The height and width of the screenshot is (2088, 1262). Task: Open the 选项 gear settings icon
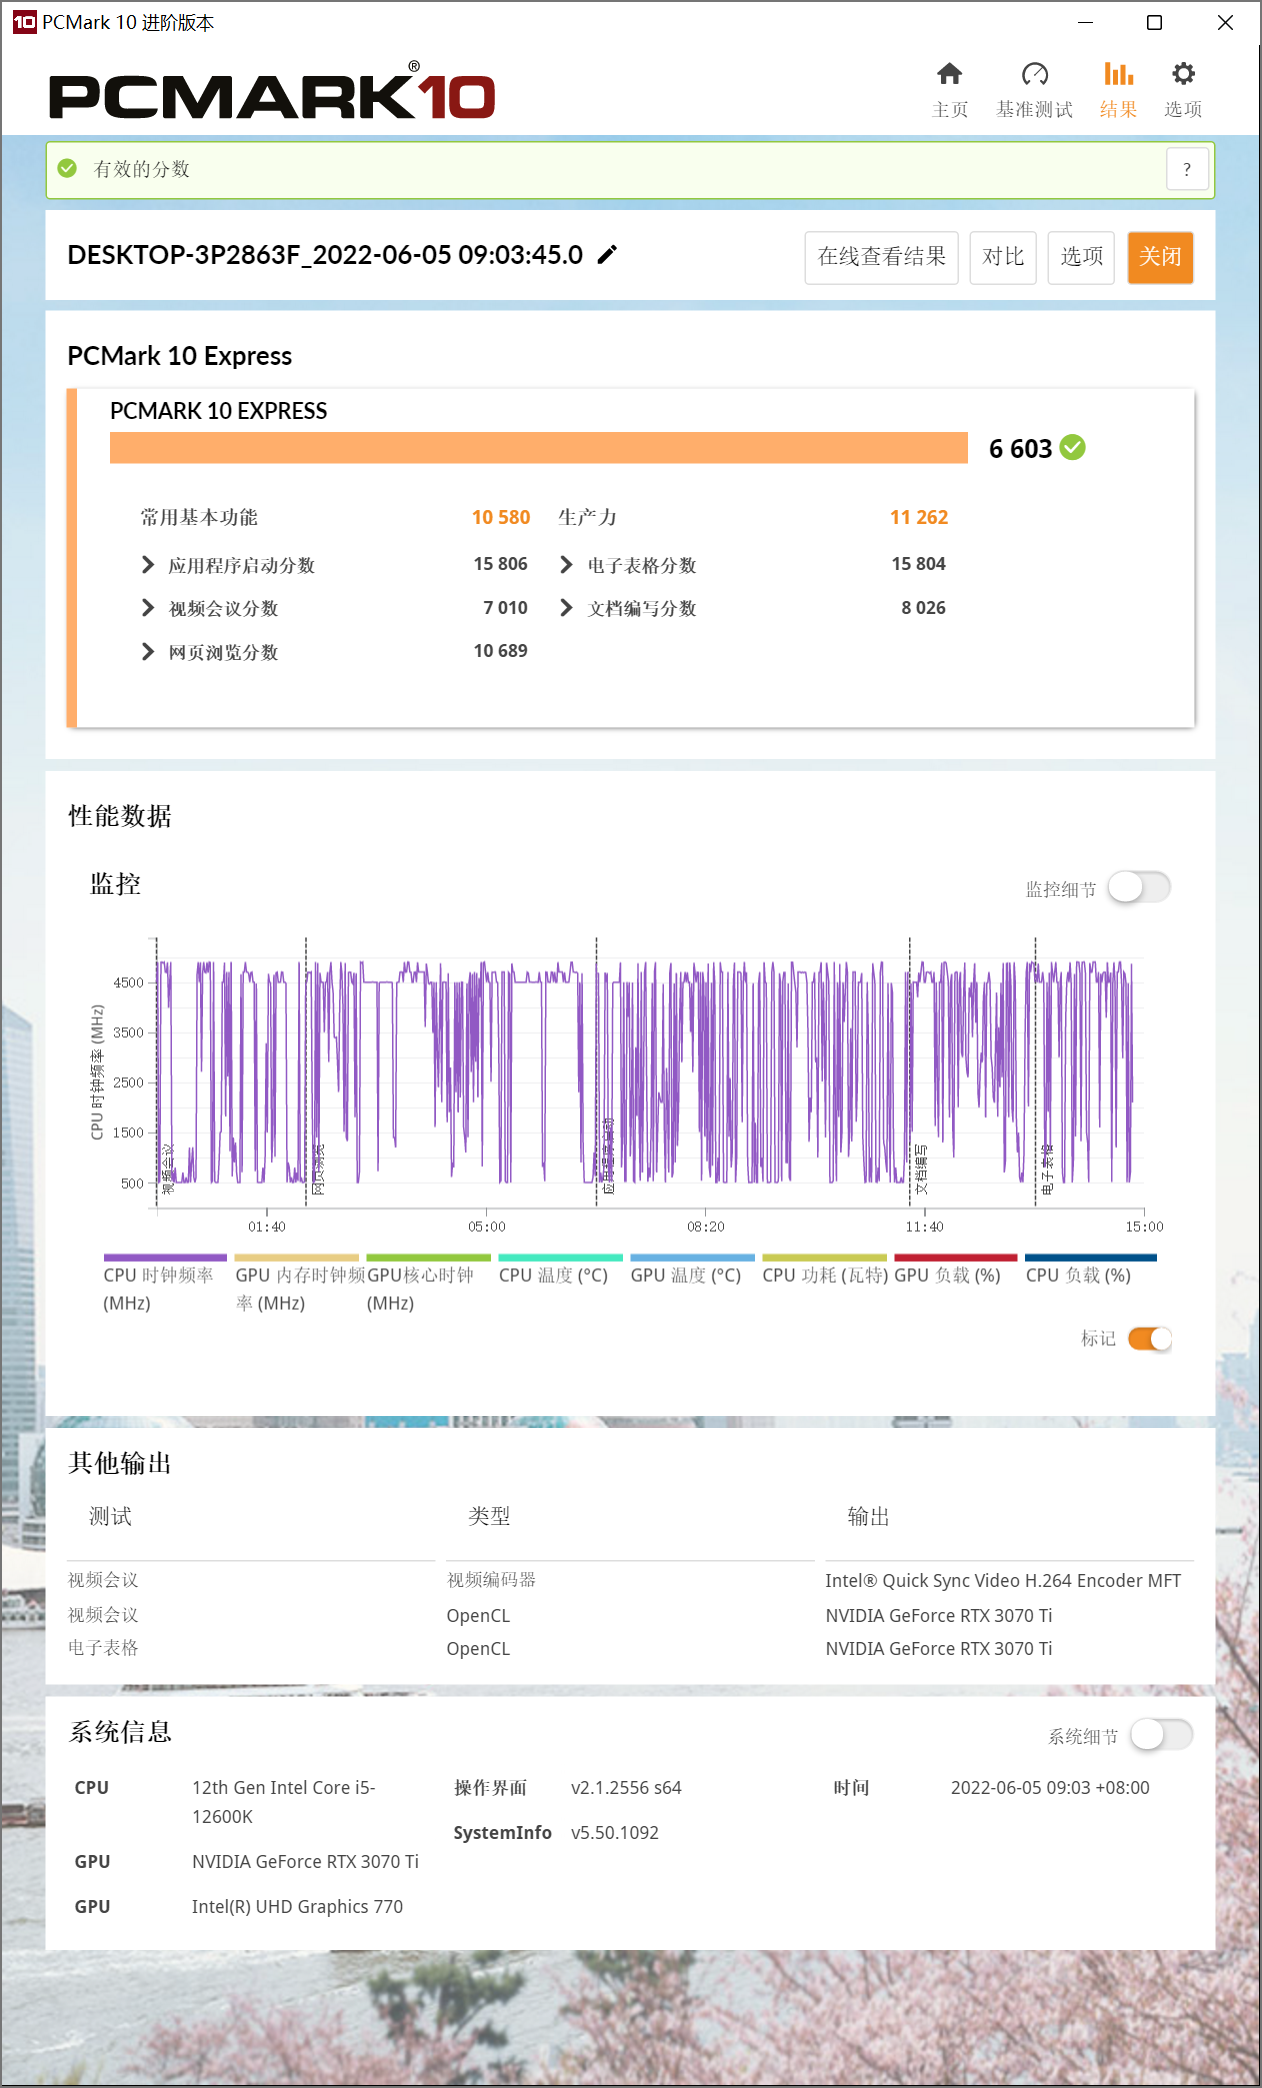tap(1183, 74)
